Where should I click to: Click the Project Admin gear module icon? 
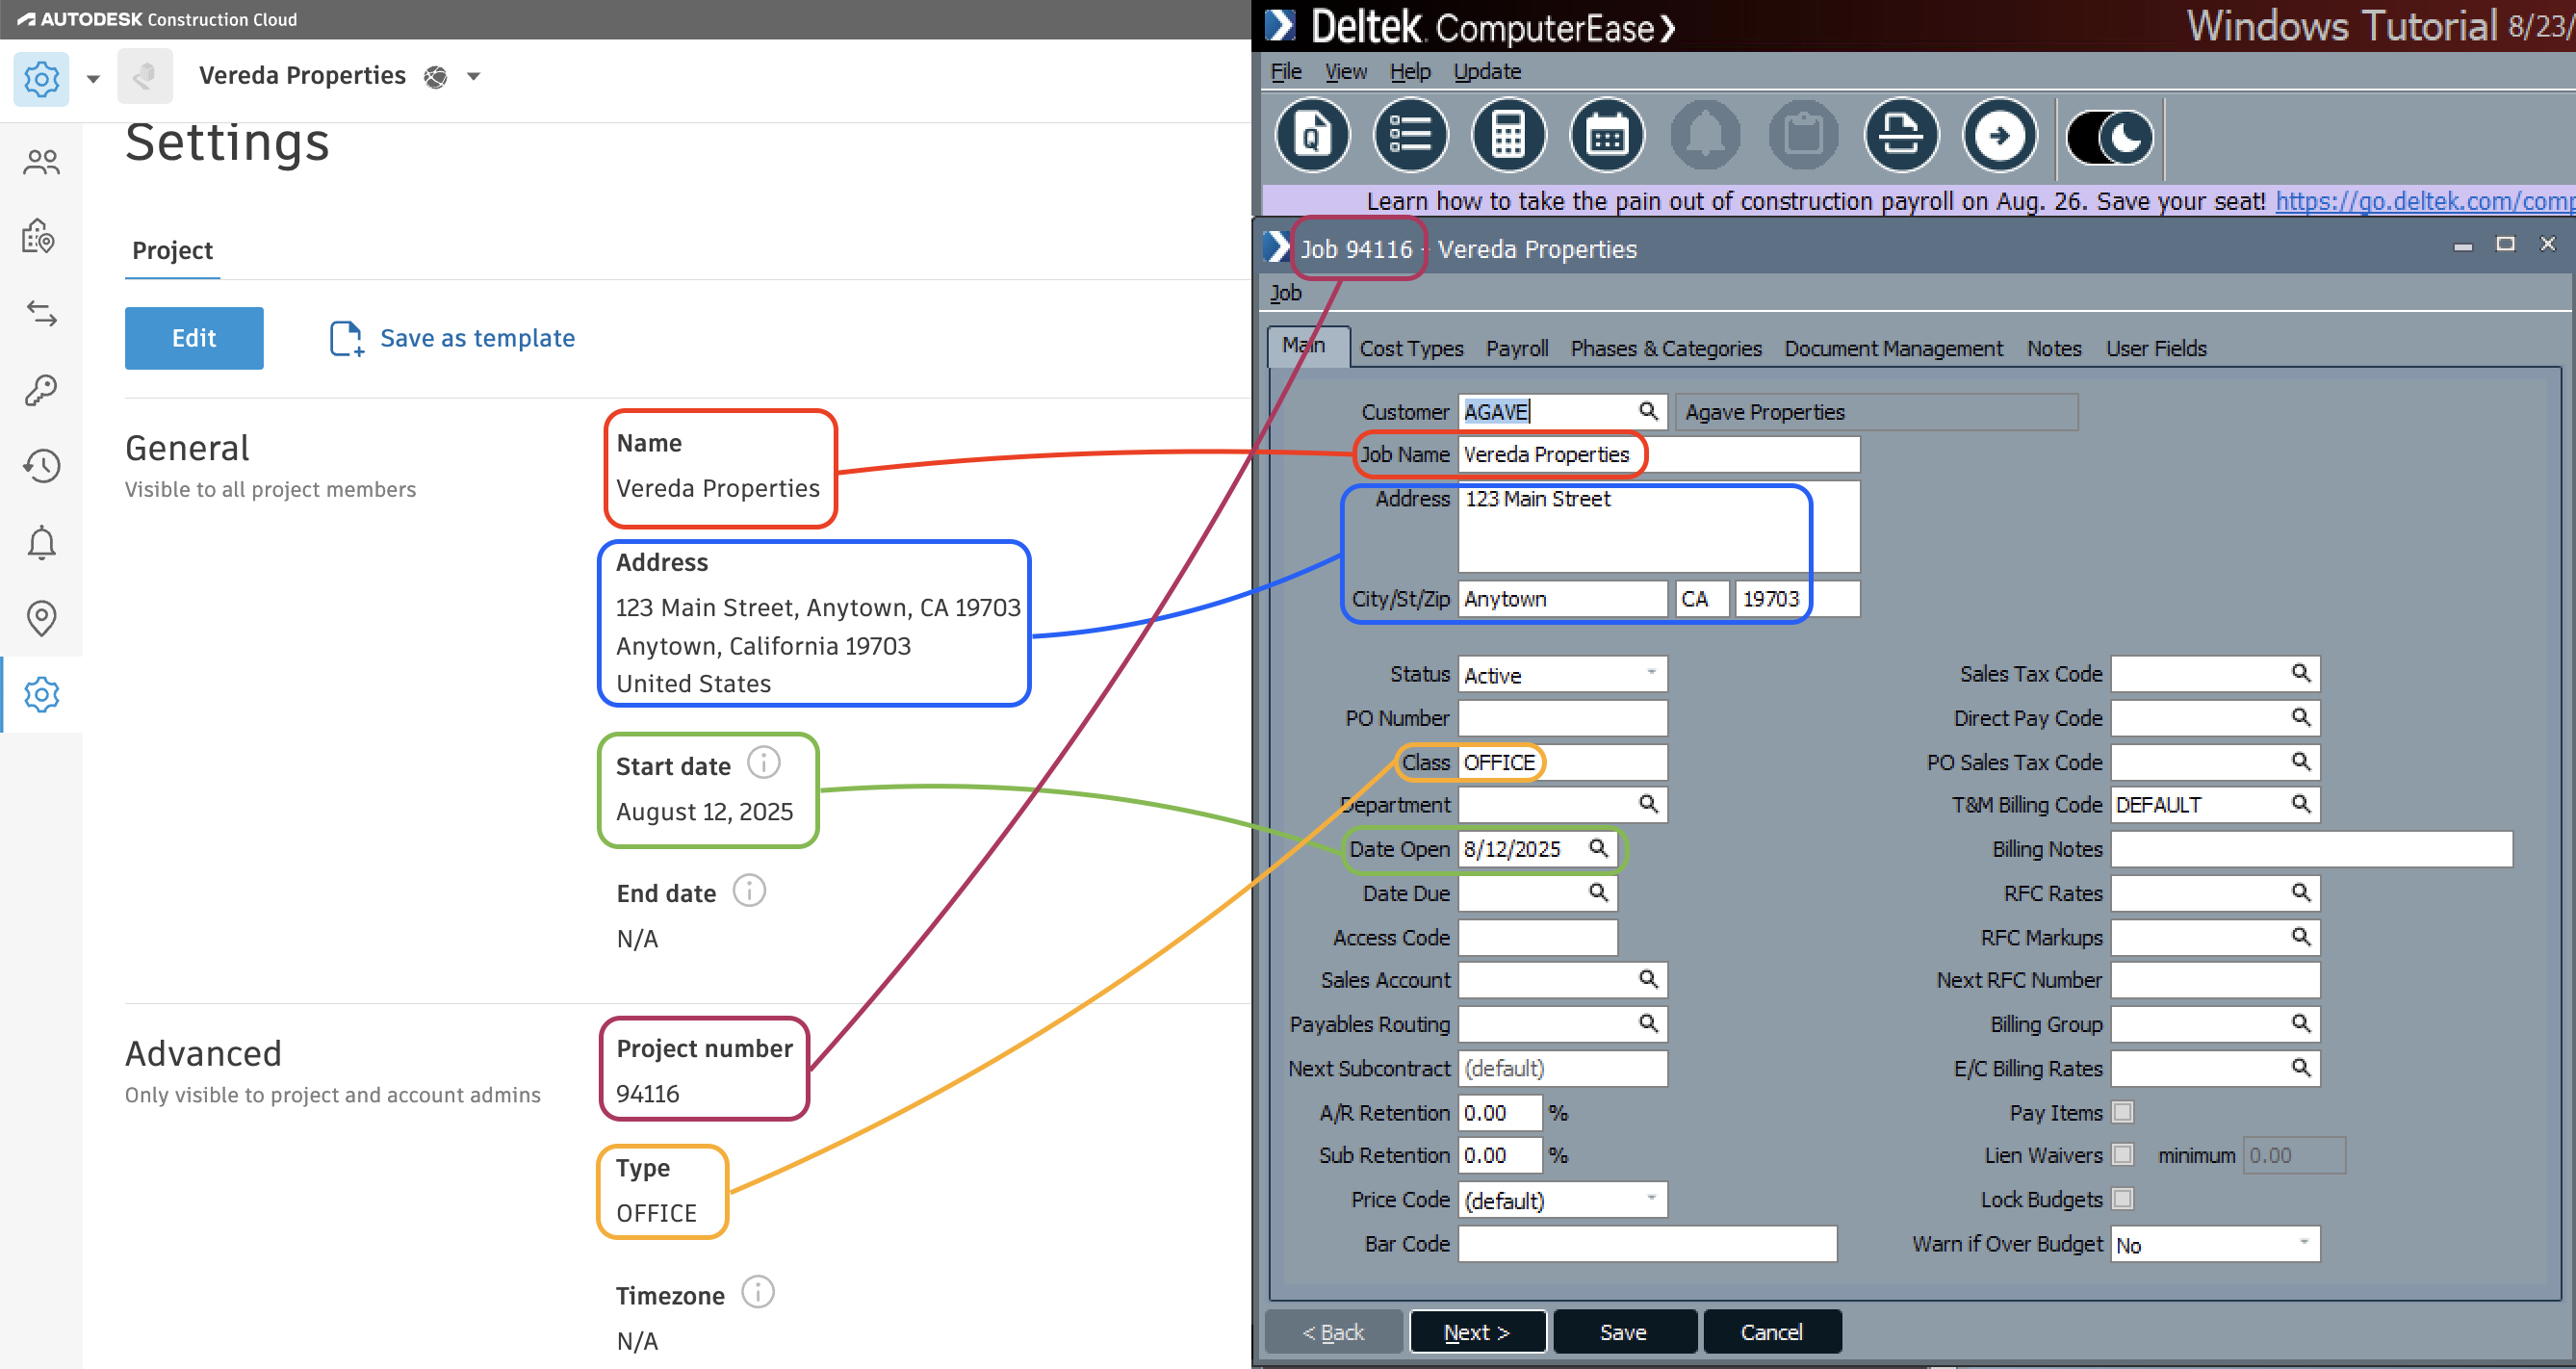tap(41, 78)
